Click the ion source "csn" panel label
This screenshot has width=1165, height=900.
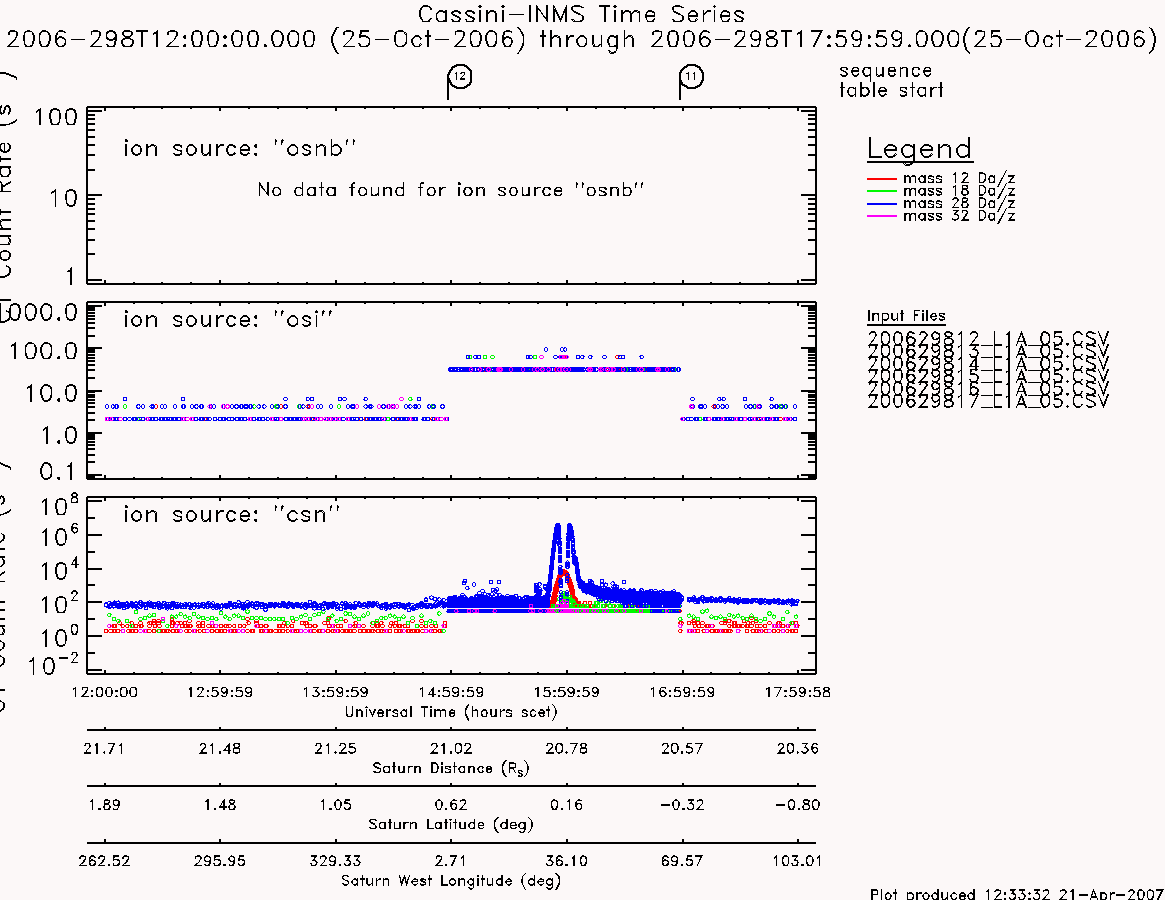232,514
